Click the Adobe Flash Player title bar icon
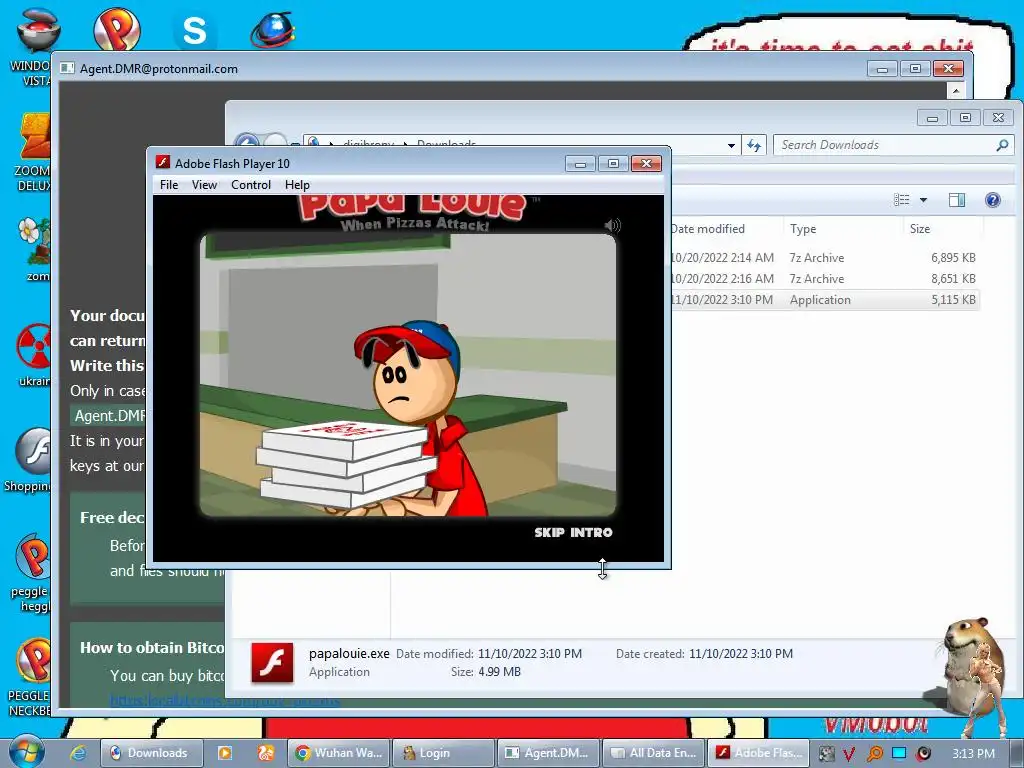The image size is (1024, 768). (x=163, y=163)
